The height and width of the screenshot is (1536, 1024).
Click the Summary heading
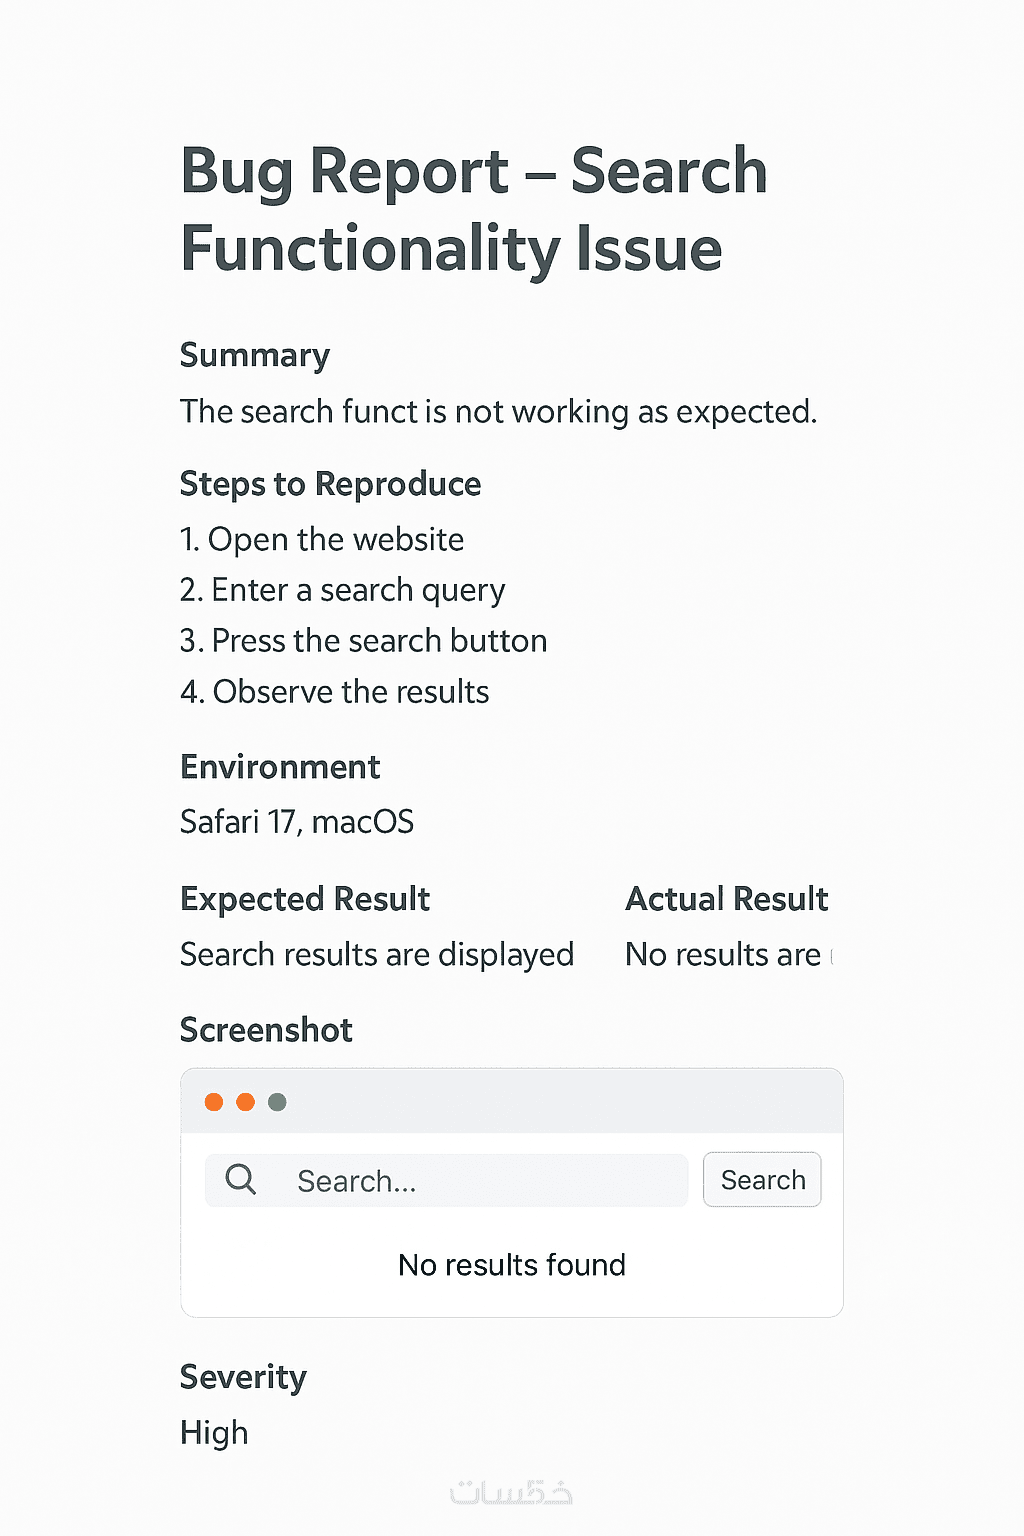pyautogui.click(x=255, y=356)
